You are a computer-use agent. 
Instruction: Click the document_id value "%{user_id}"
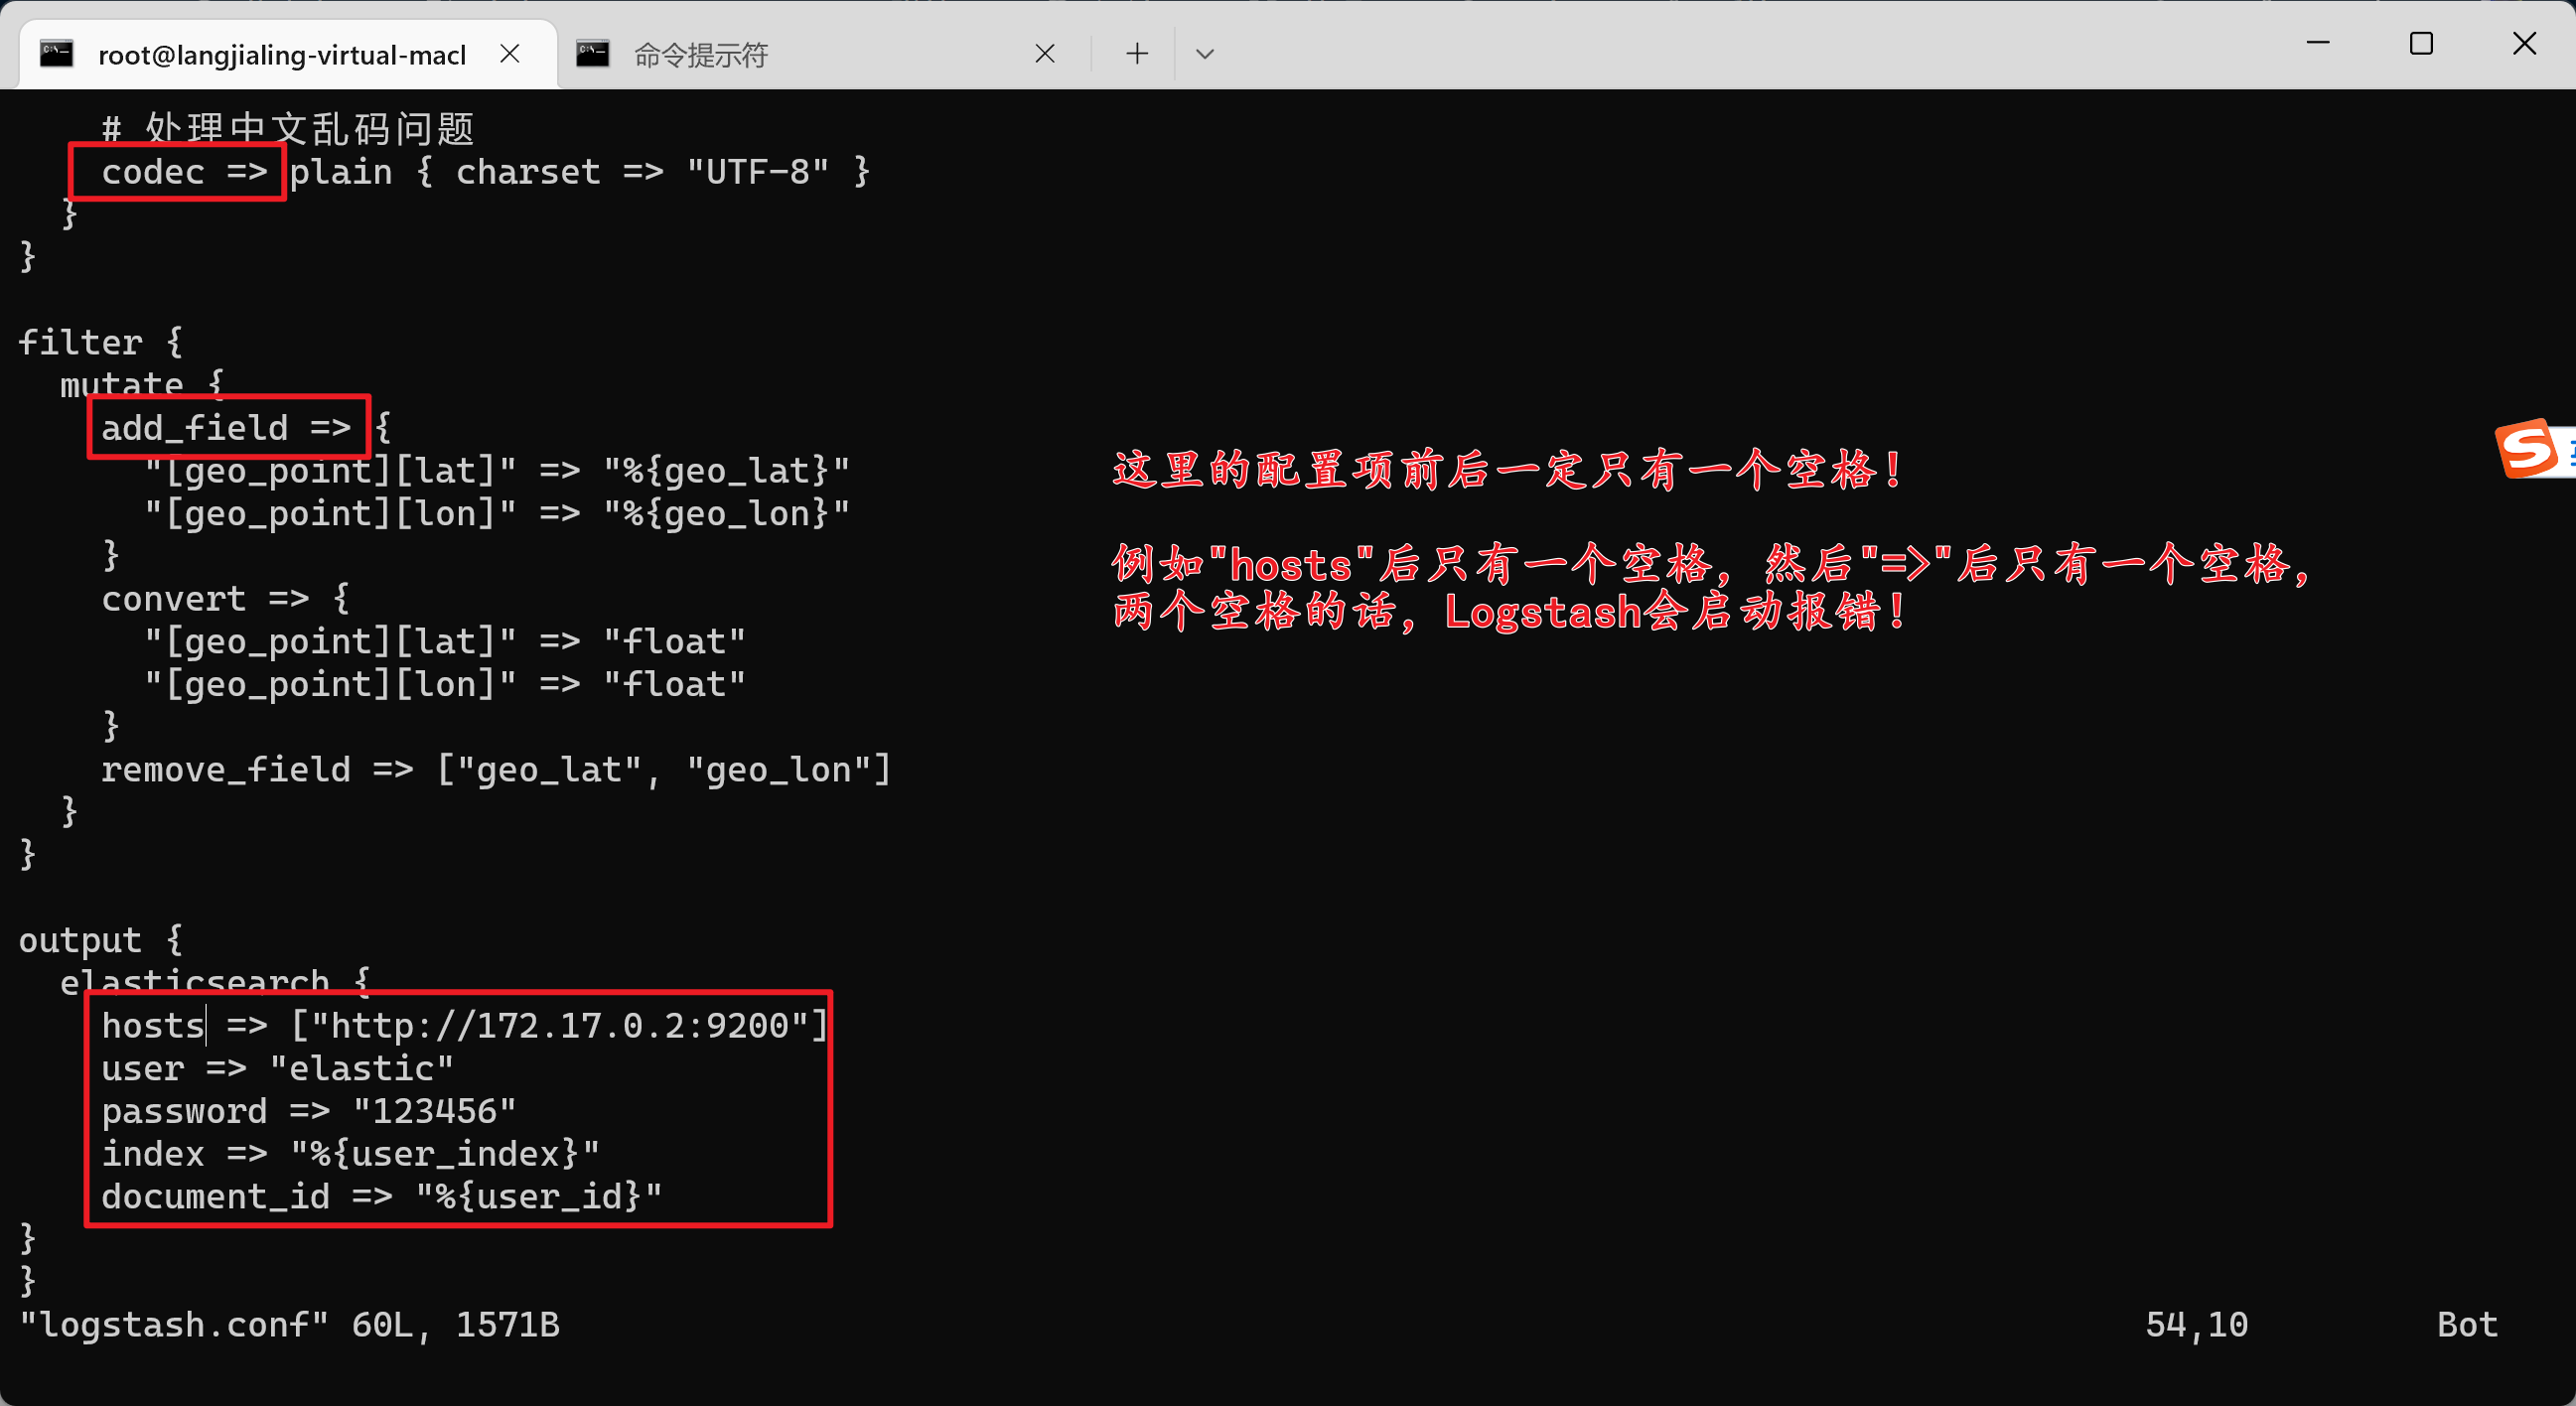[539, 1196]
